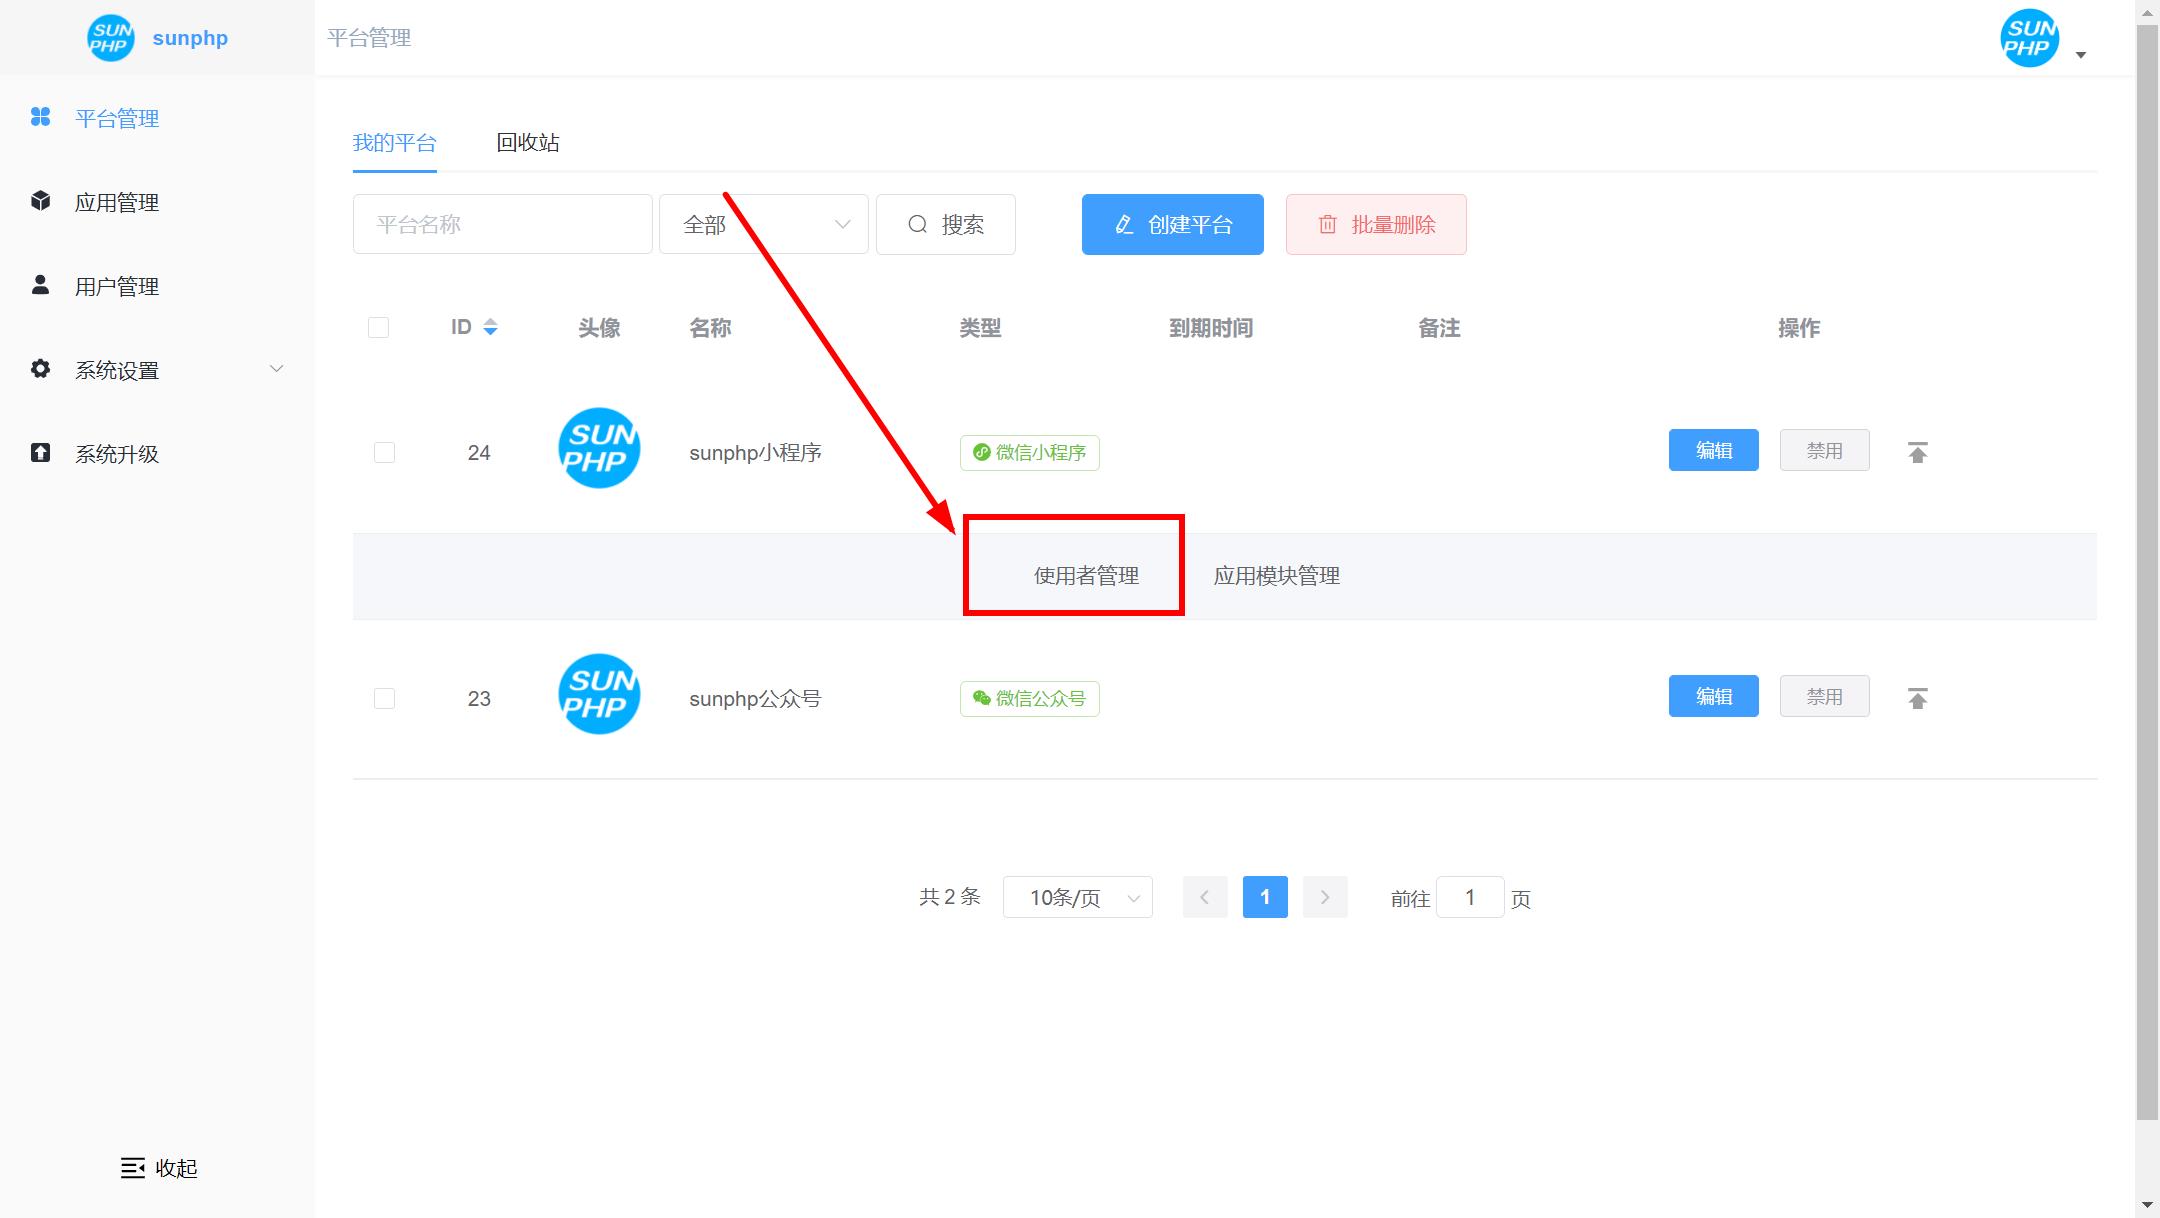Image resolution: width=2160 pixels, height=1218 pixels.
Task: Click 系统设置 in the sidebar
Action: [117, 370]
